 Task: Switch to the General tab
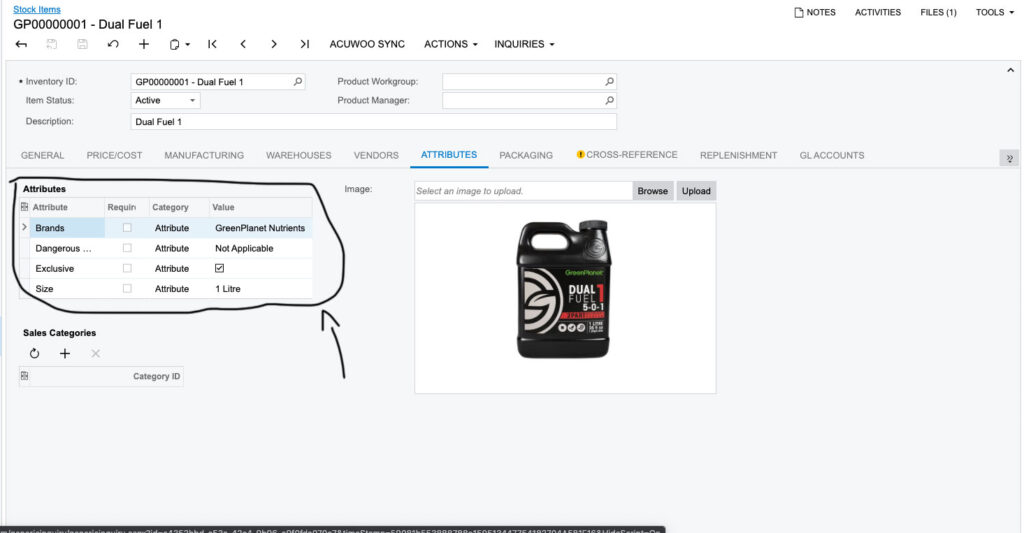42,155
